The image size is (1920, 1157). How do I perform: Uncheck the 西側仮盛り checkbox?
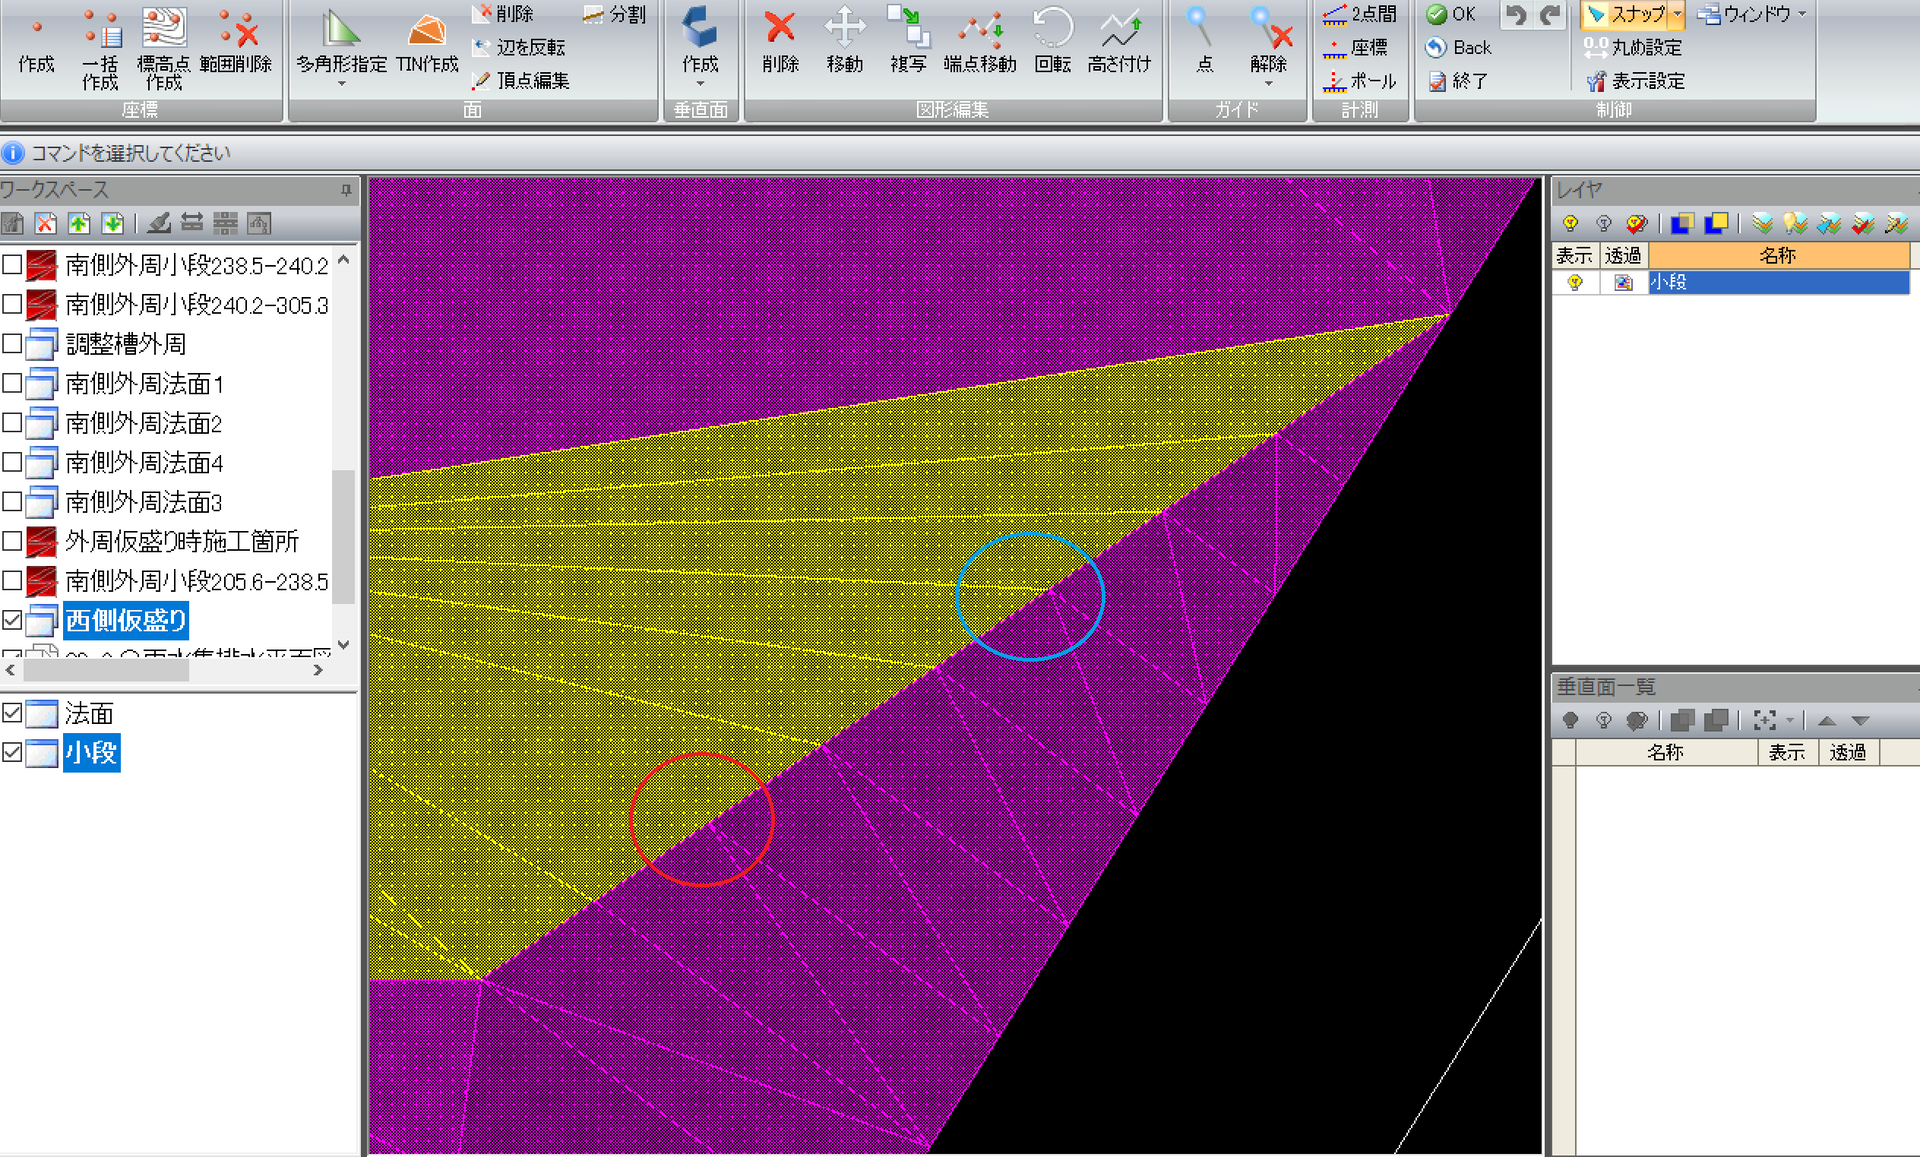12,620
